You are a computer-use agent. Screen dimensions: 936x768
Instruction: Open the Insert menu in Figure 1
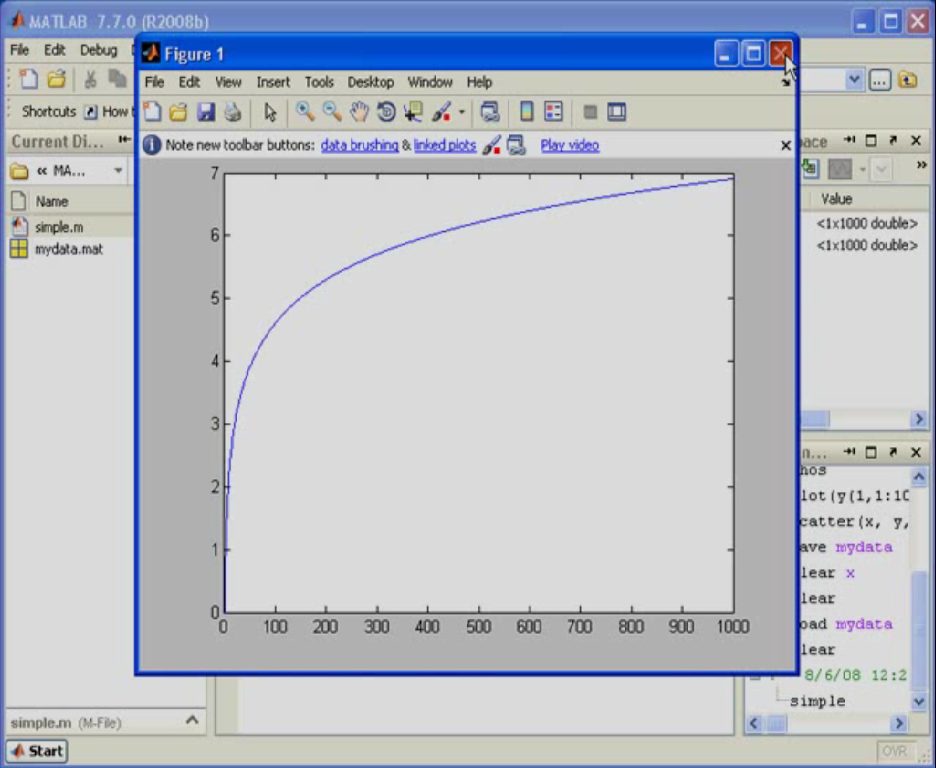[273, 82]
